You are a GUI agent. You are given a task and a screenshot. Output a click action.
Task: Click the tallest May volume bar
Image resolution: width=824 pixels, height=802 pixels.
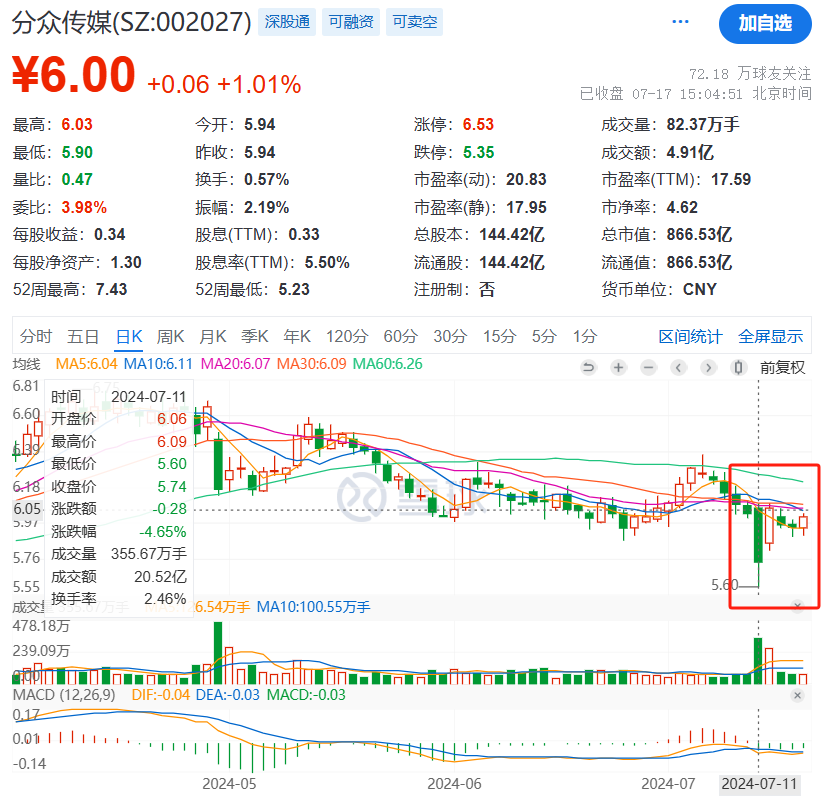[218, 653]
